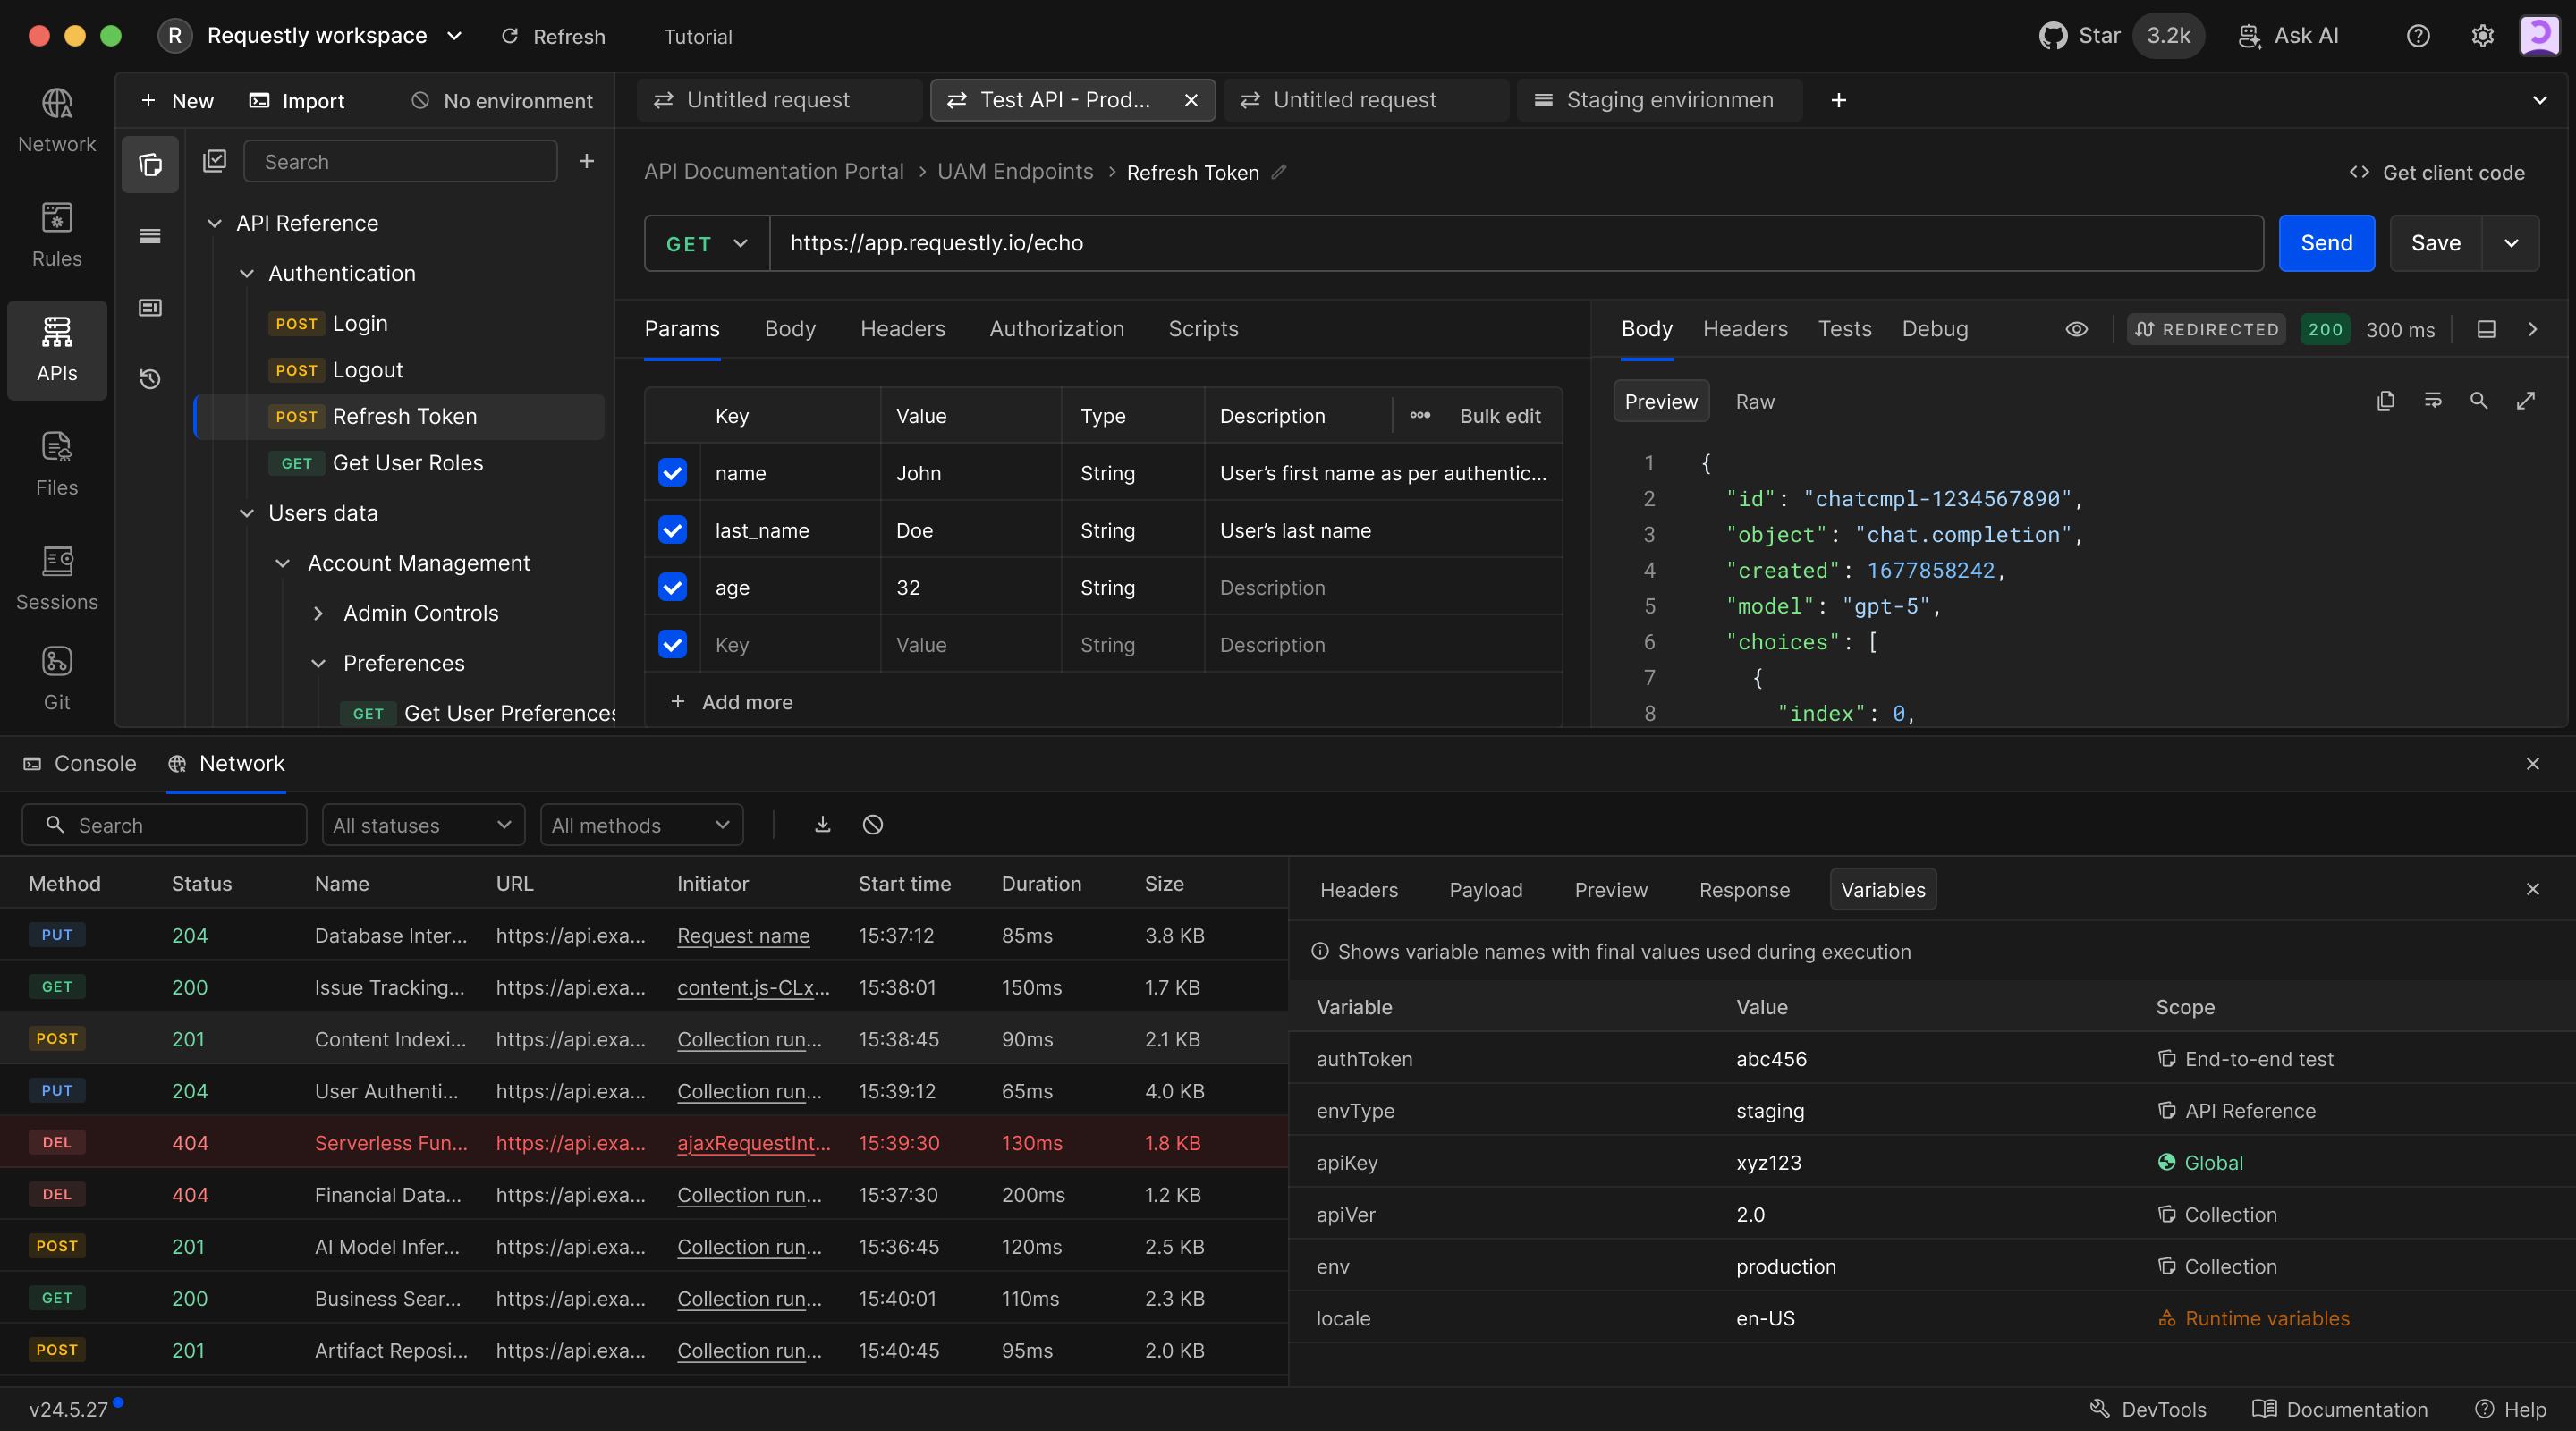Select the Get User Roles request
This screenshot has width=2576, height=1431.
pos(400,463)
